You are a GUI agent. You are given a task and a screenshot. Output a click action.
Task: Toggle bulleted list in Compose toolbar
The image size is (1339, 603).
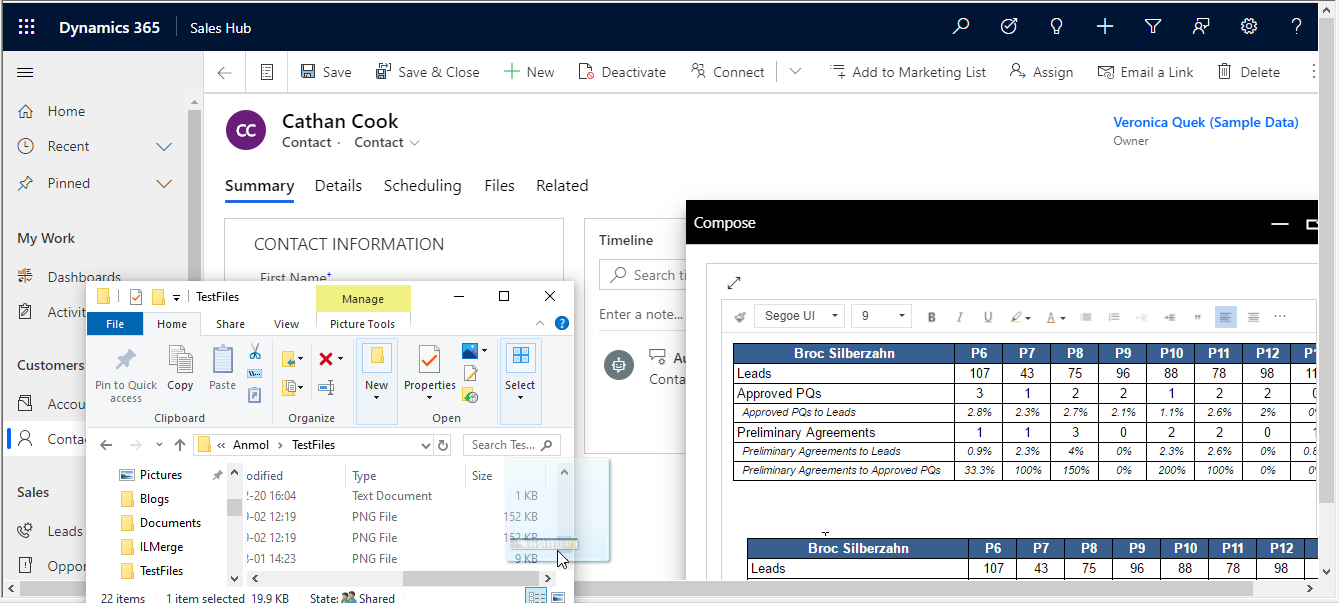tap(1086, 317)
